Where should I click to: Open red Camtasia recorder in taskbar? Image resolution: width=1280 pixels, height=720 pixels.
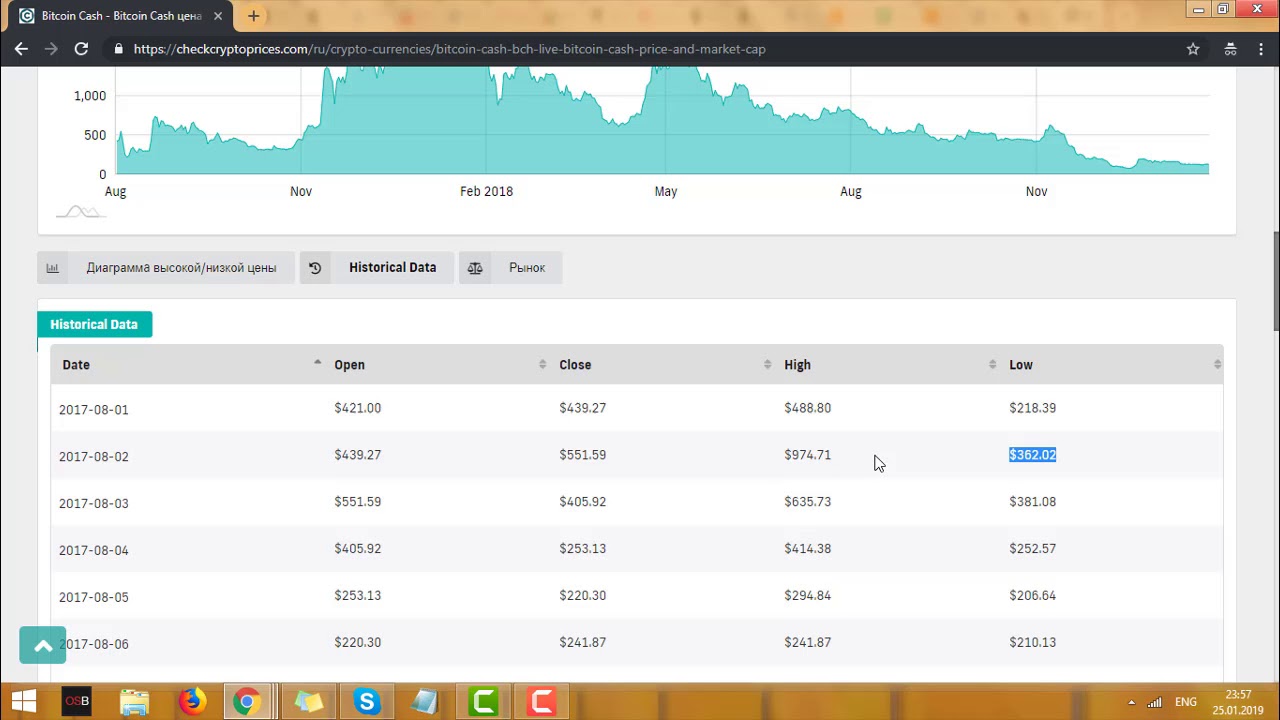(542, 702)
